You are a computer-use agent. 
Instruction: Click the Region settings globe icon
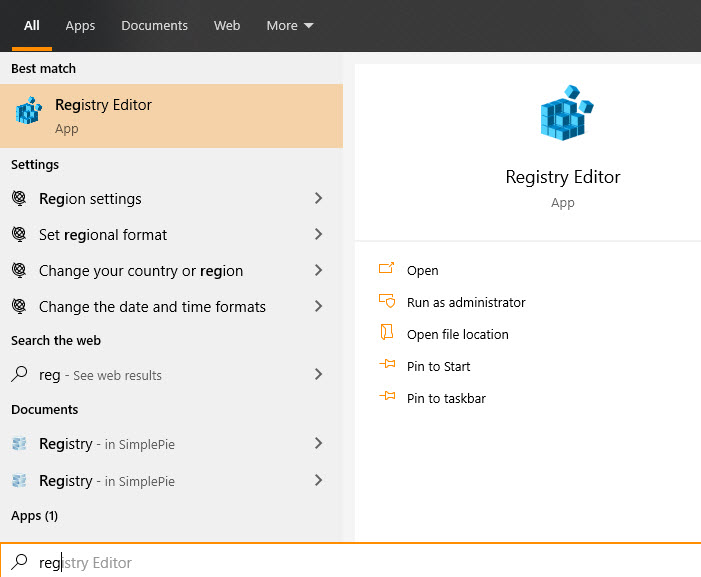coord(19,198)
